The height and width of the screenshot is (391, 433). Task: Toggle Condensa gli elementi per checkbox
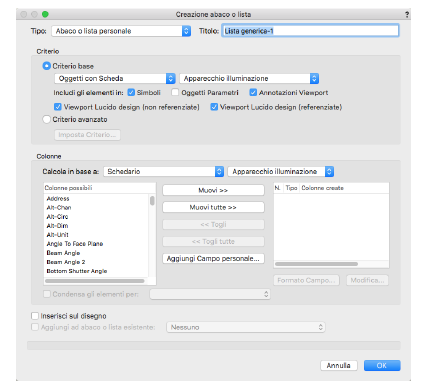[x=47, y=294]
